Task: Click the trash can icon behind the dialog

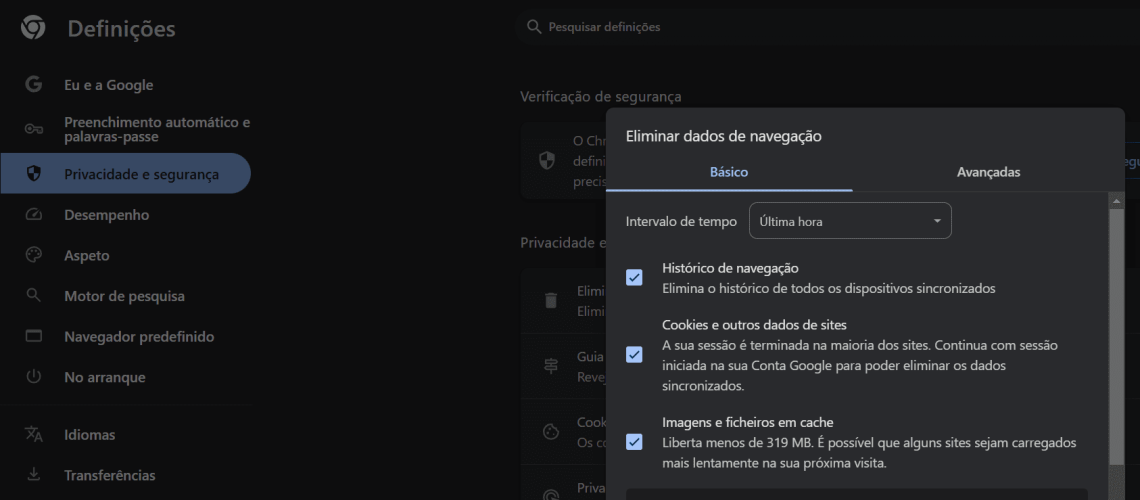Action: 551,300
